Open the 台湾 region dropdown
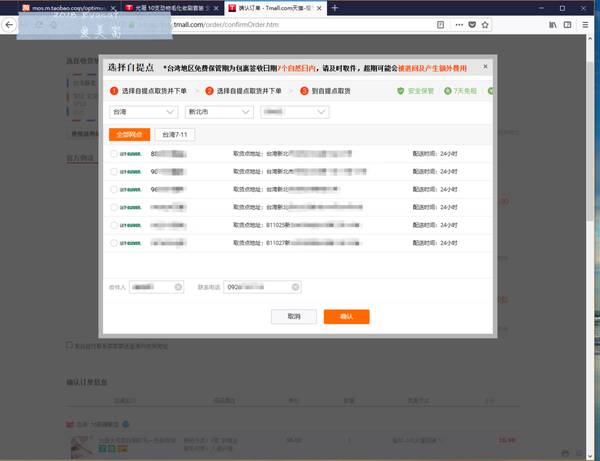600x461 pixels. pyautogui.click(x=143, y=112)
